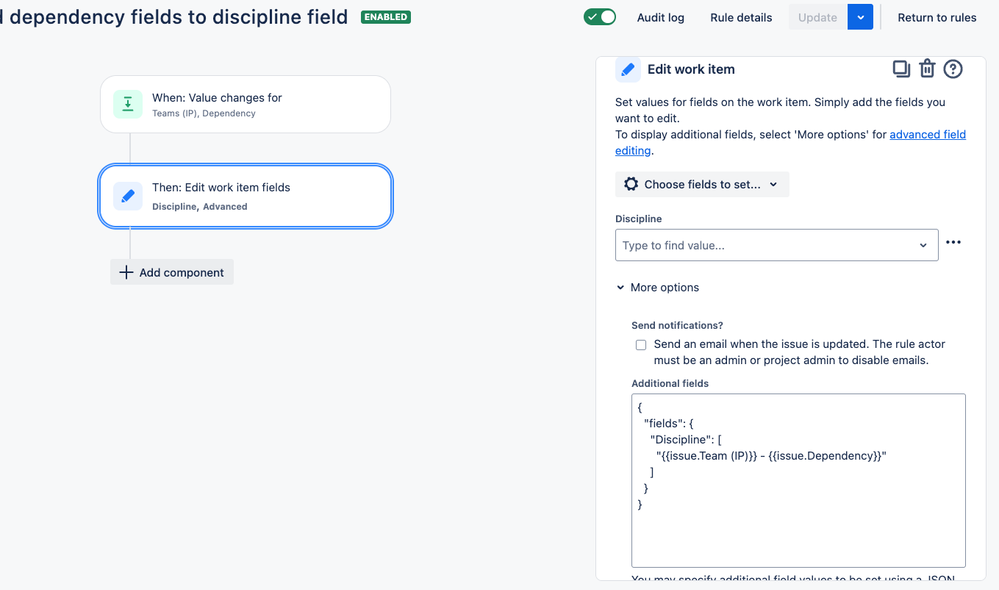Viewport: 999px width, 590px height.
Task: Click the duplicate component icon
Action: click(901, 69)
